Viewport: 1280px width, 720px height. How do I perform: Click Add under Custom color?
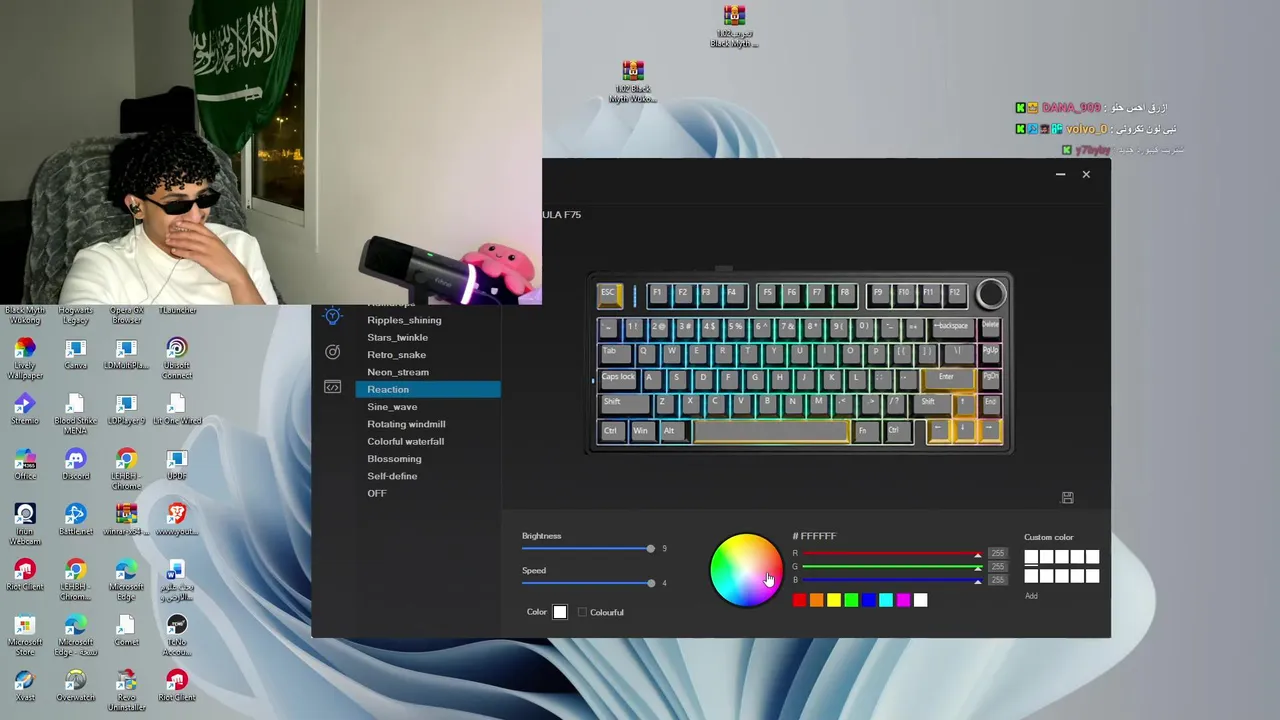tap(1031, 596)
